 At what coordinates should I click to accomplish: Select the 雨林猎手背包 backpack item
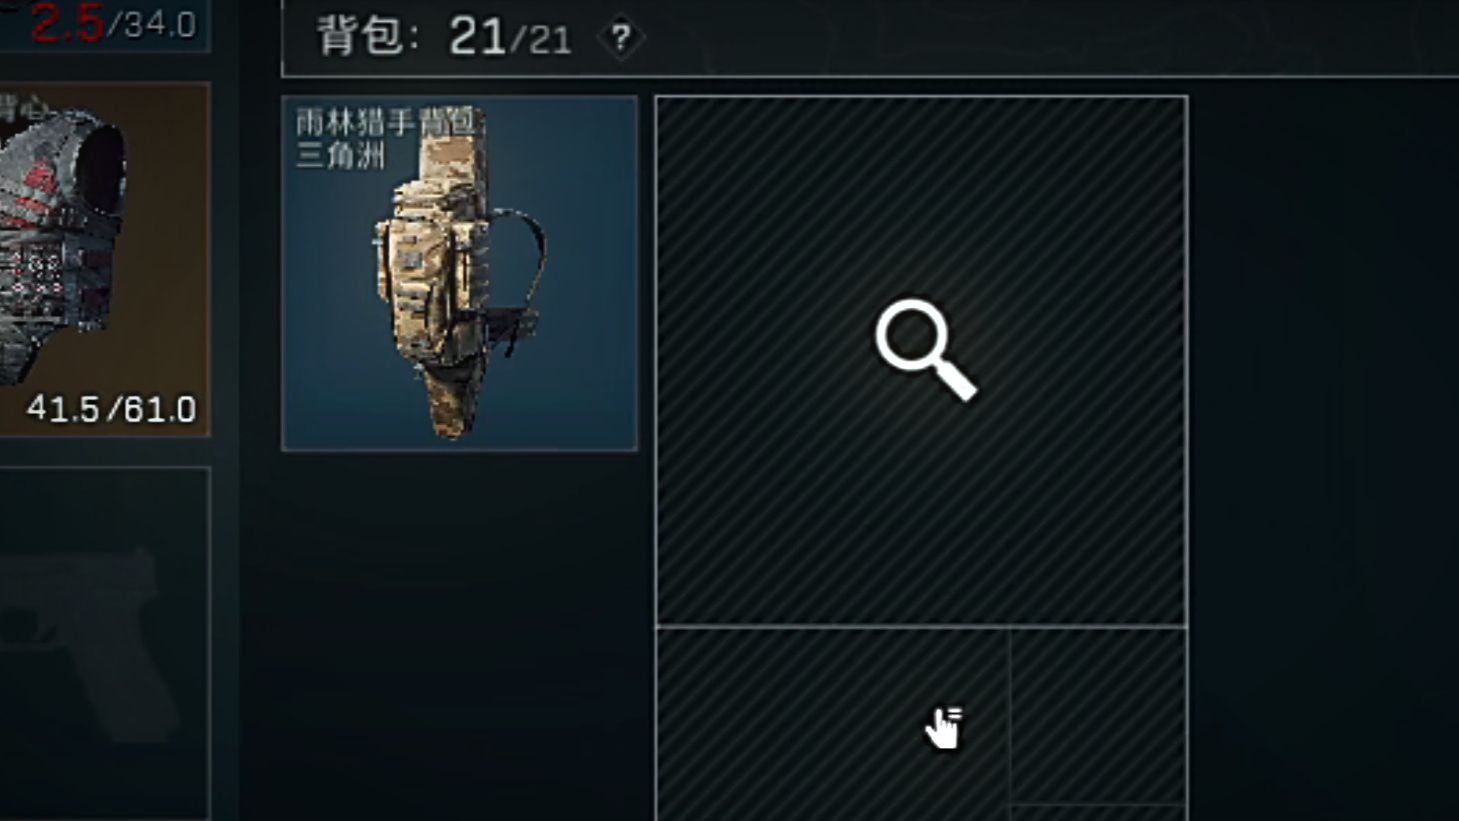coord(460,273)
